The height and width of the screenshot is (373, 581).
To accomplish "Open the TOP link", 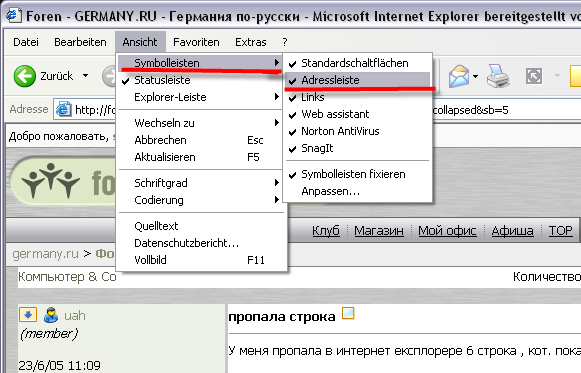I will 561,231.
